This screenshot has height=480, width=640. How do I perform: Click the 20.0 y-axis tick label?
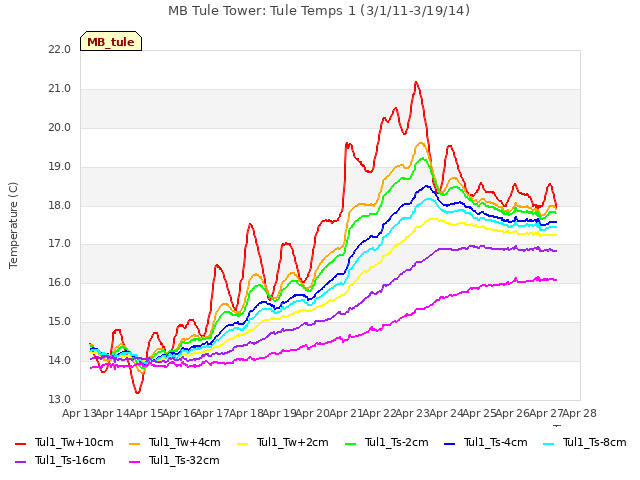coord(60,128)
